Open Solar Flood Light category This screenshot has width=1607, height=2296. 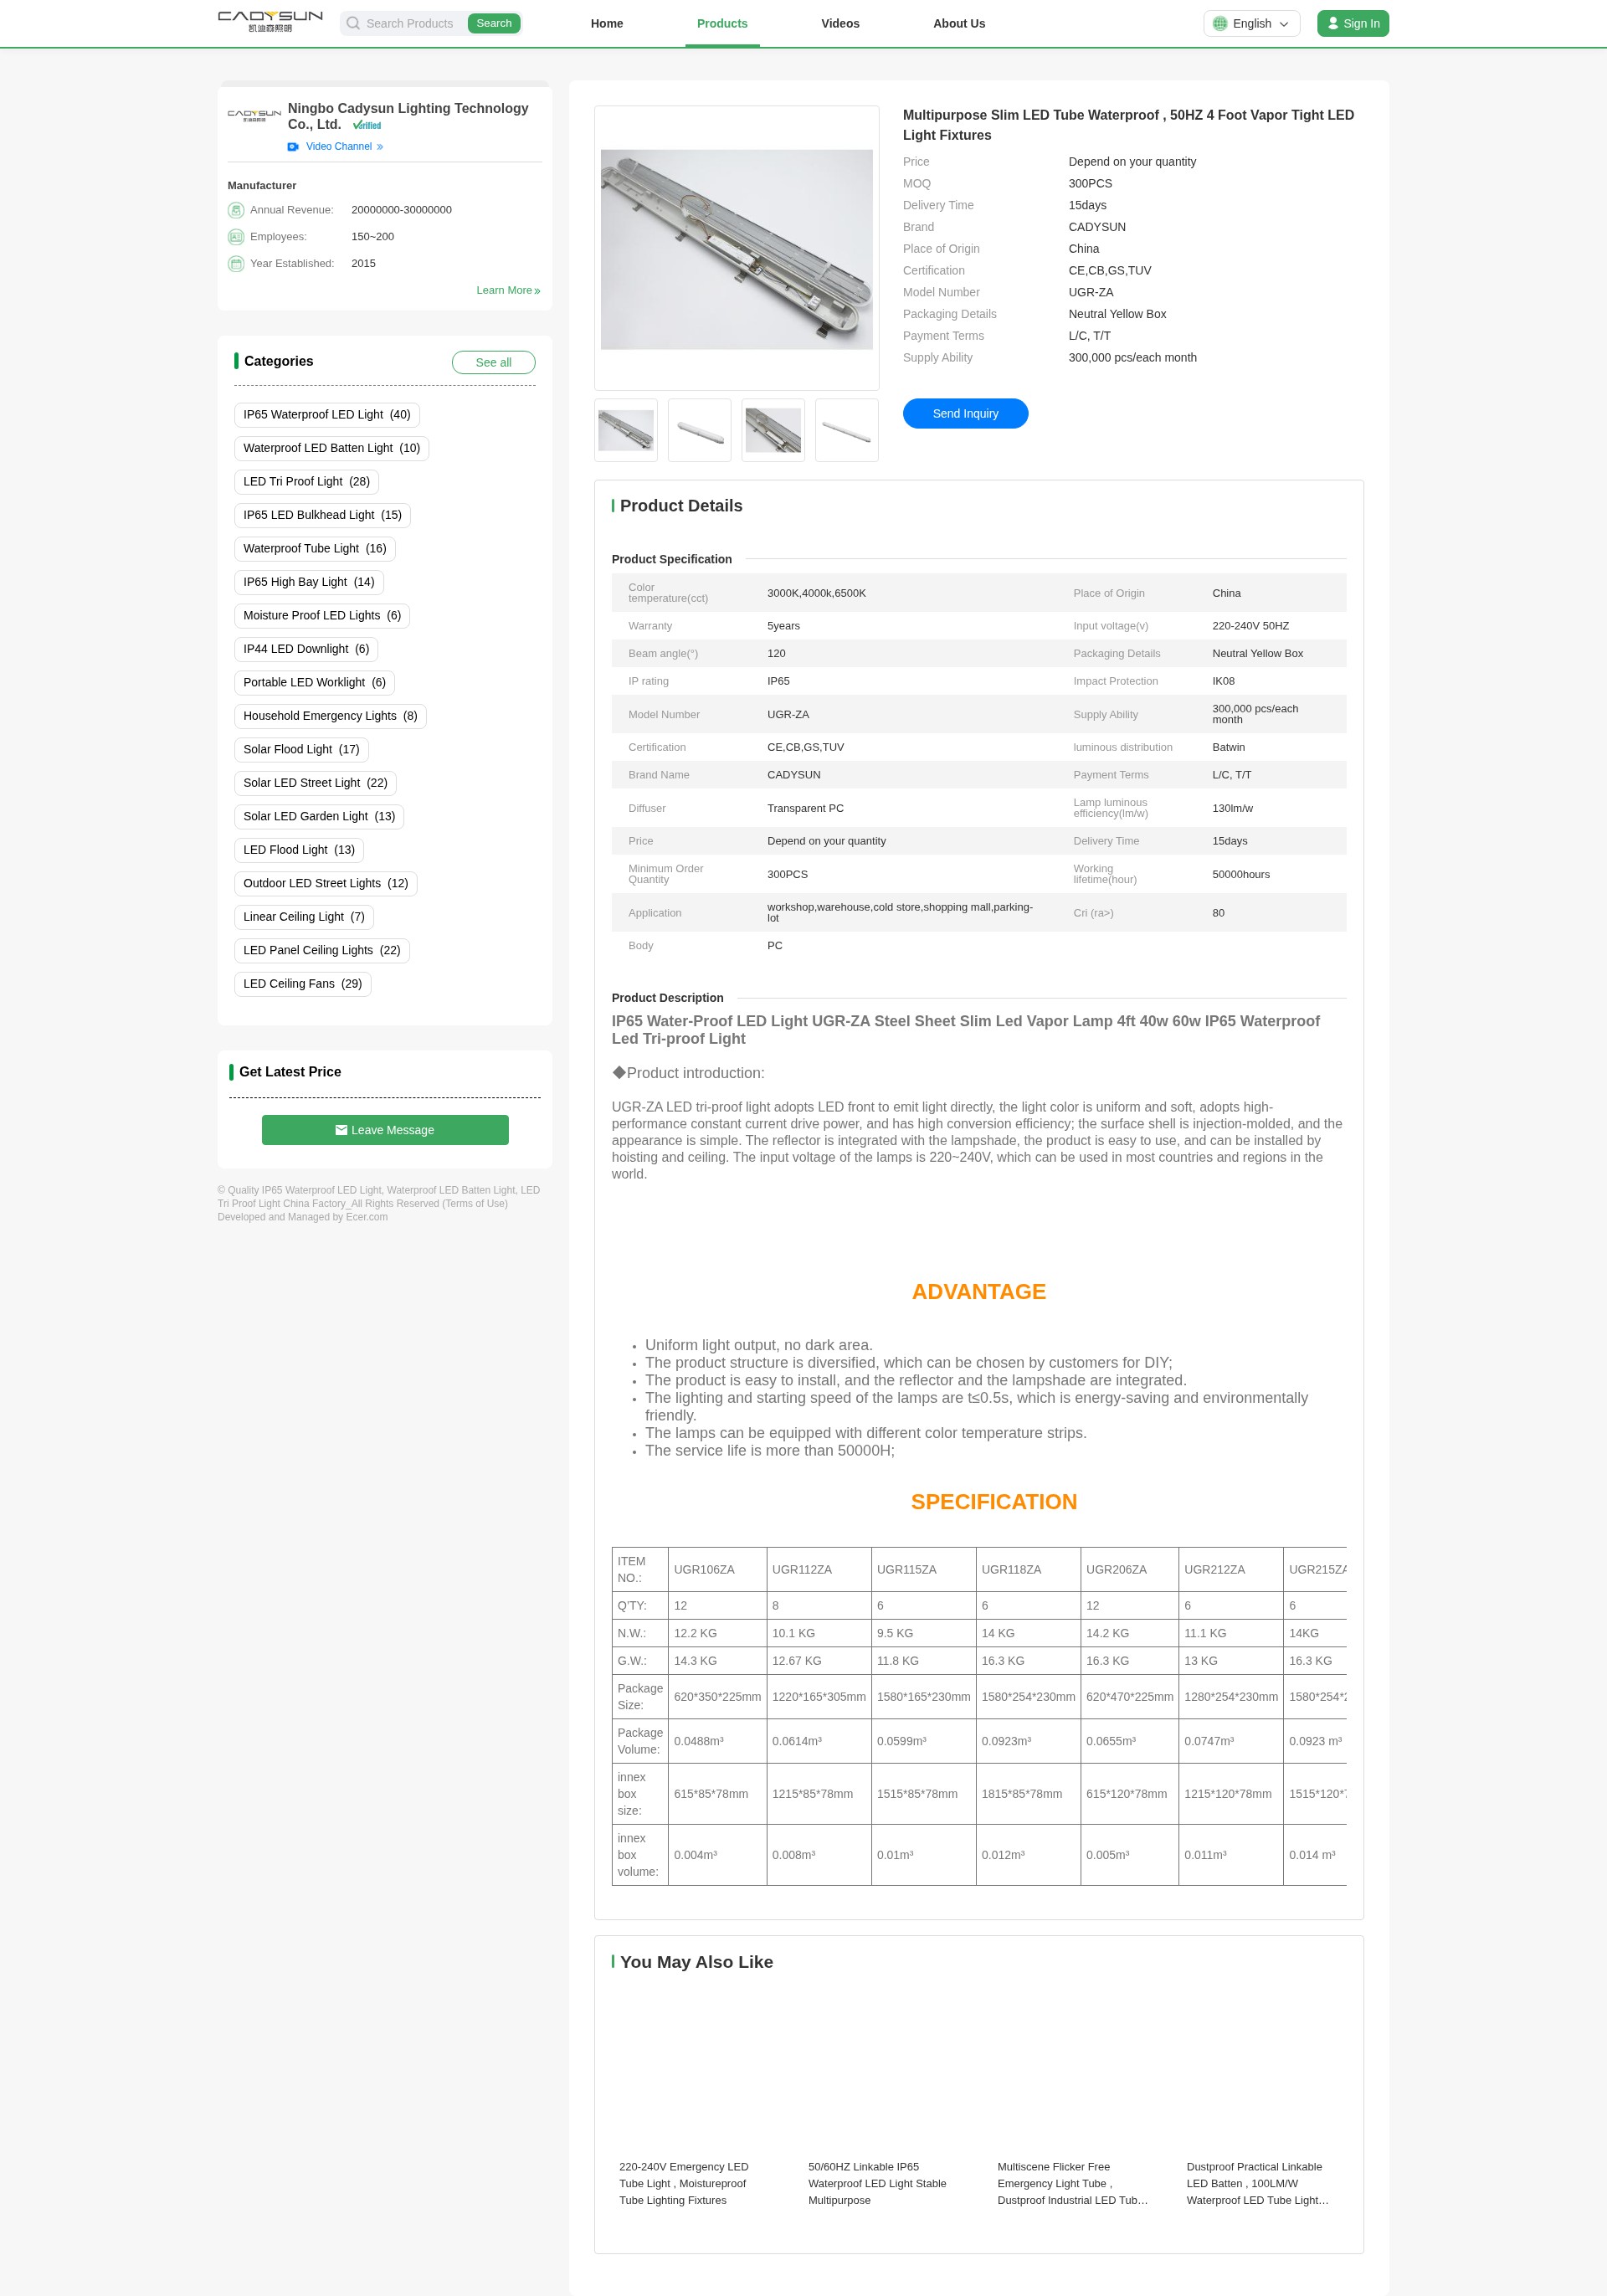pyautogui.click(x=302, y=750)
